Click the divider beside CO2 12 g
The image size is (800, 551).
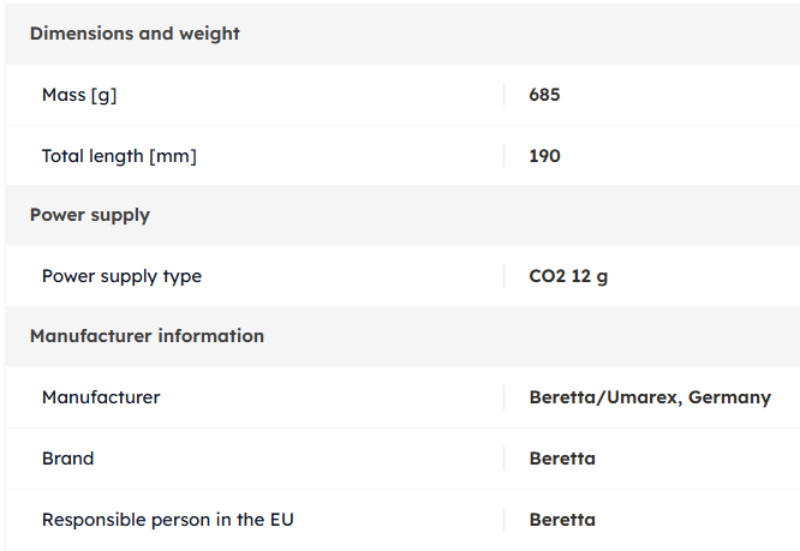tap(504, 276)
